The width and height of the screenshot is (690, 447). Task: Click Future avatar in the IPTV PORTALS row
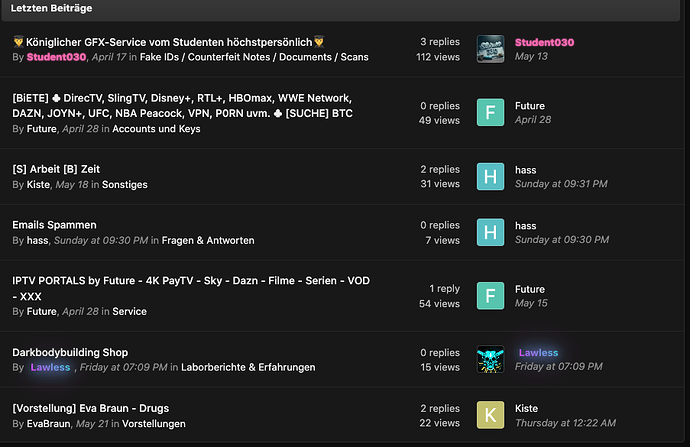[x=490, y=296]
